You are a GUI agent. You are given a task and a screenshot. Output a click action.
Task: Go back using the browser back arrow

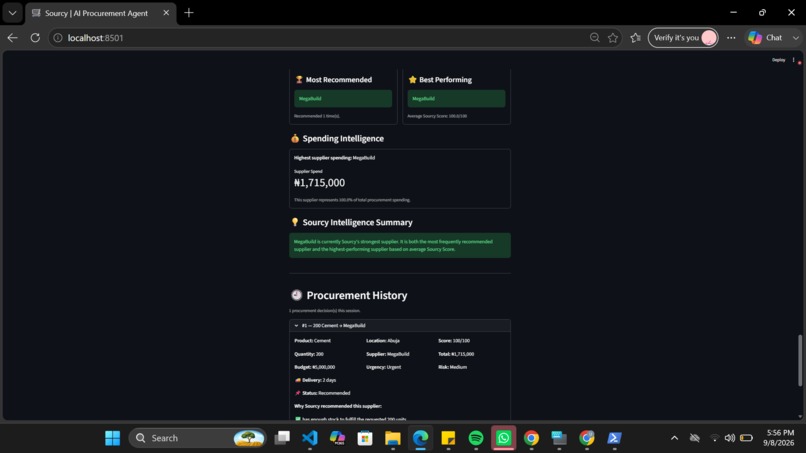(12, 38)
